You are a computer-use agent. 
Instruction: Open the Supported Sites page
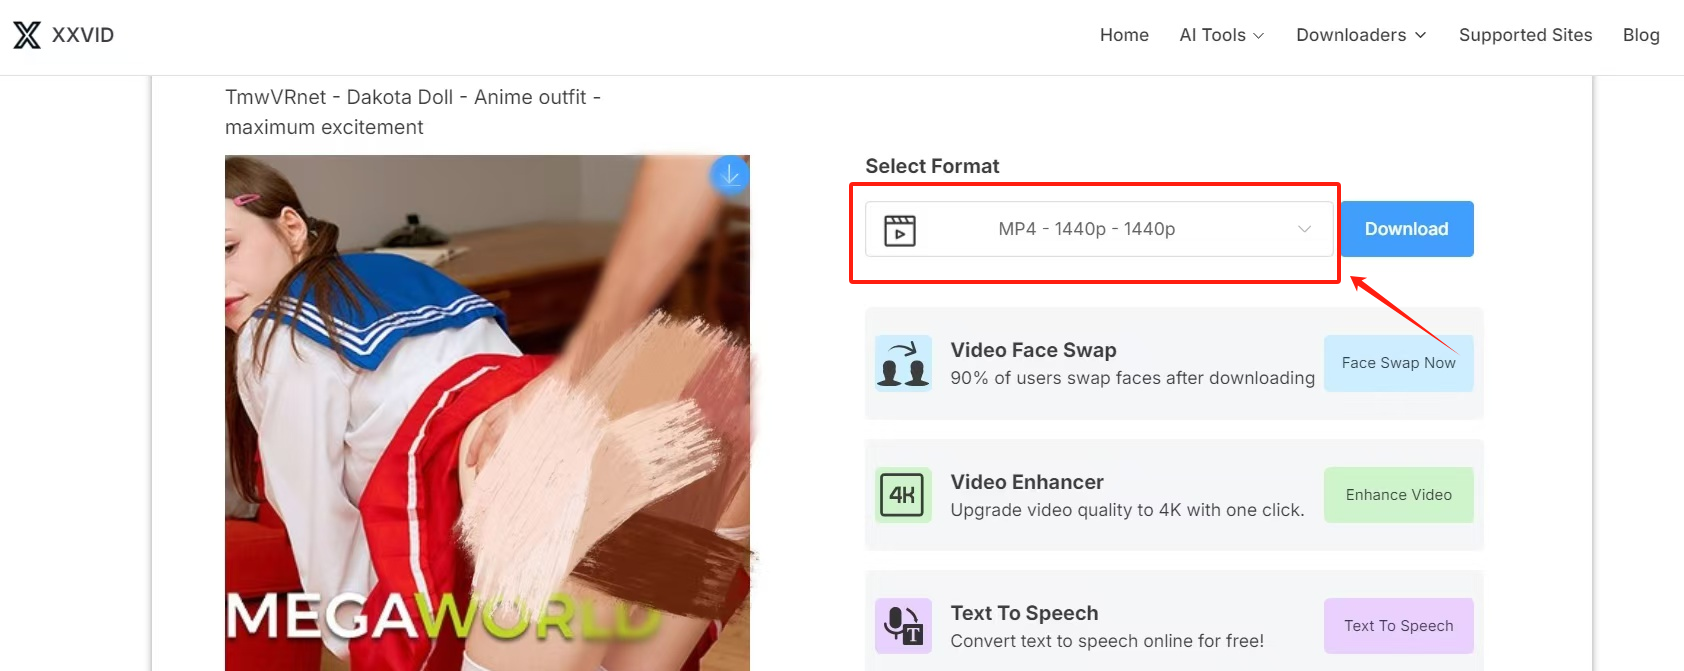pos(1525,35)
